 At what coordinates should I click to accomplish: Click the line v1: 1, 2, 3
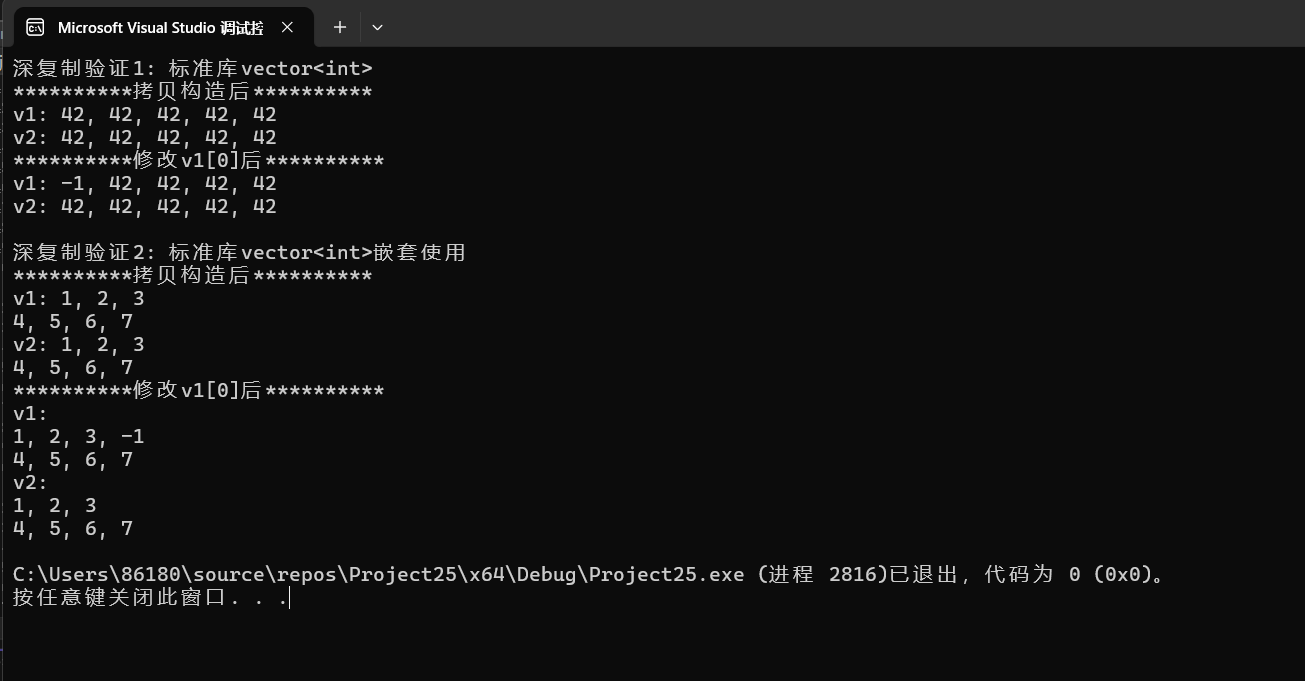[79, 299]
